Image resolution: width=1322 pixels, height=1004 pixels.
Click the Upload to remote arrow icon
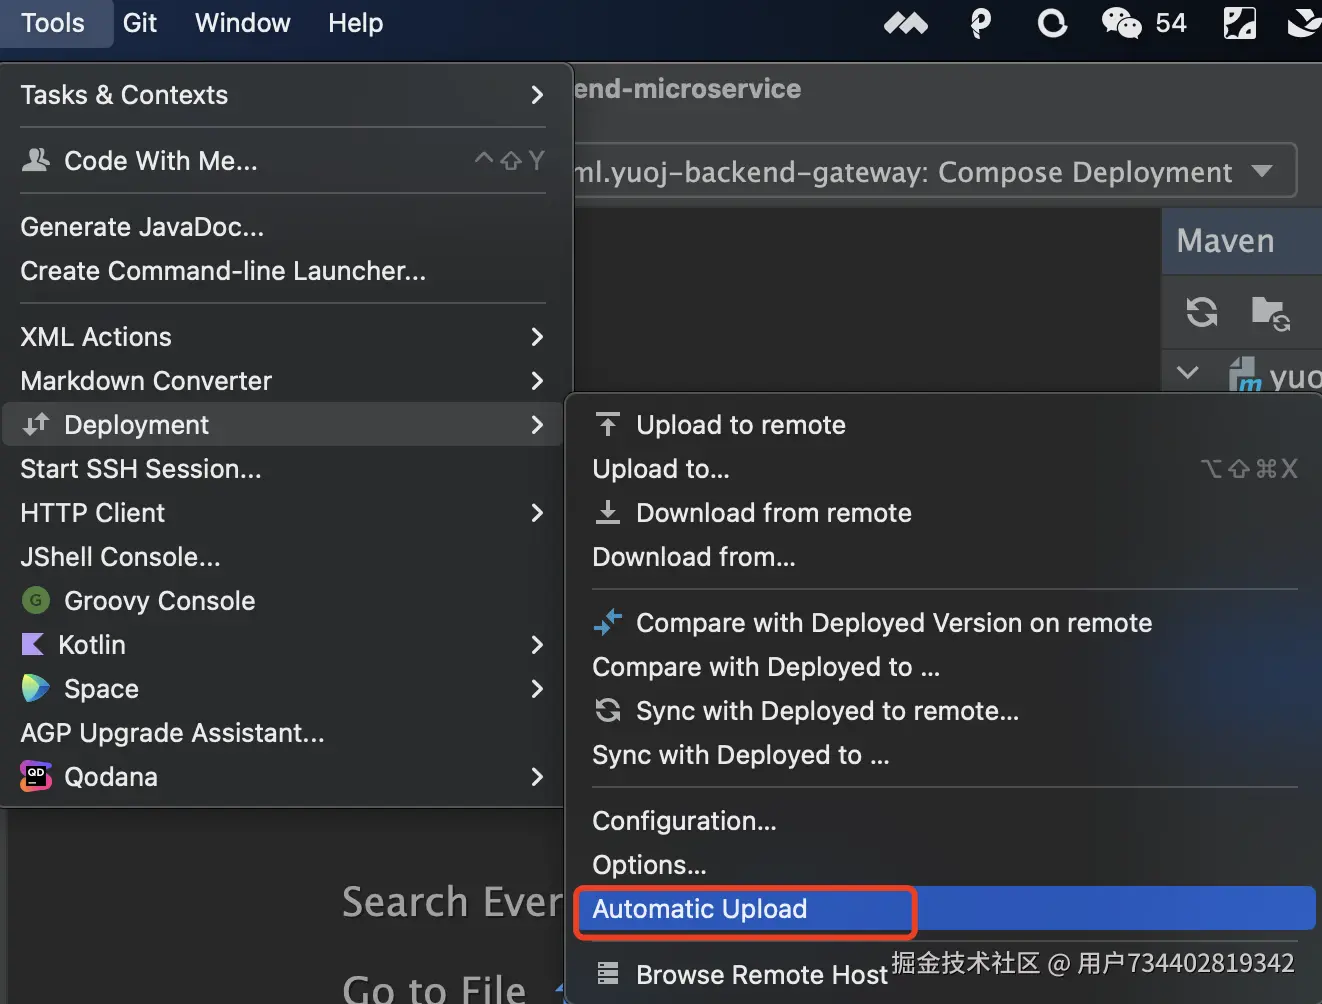pyautogui.click(x=608, y=425)
